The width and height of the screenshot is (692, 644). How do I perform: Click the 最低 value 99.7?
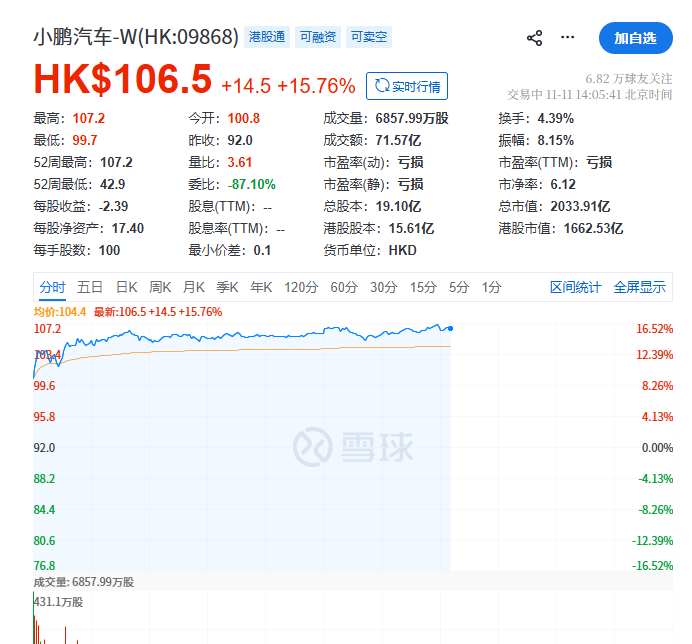tap(85, 140)
